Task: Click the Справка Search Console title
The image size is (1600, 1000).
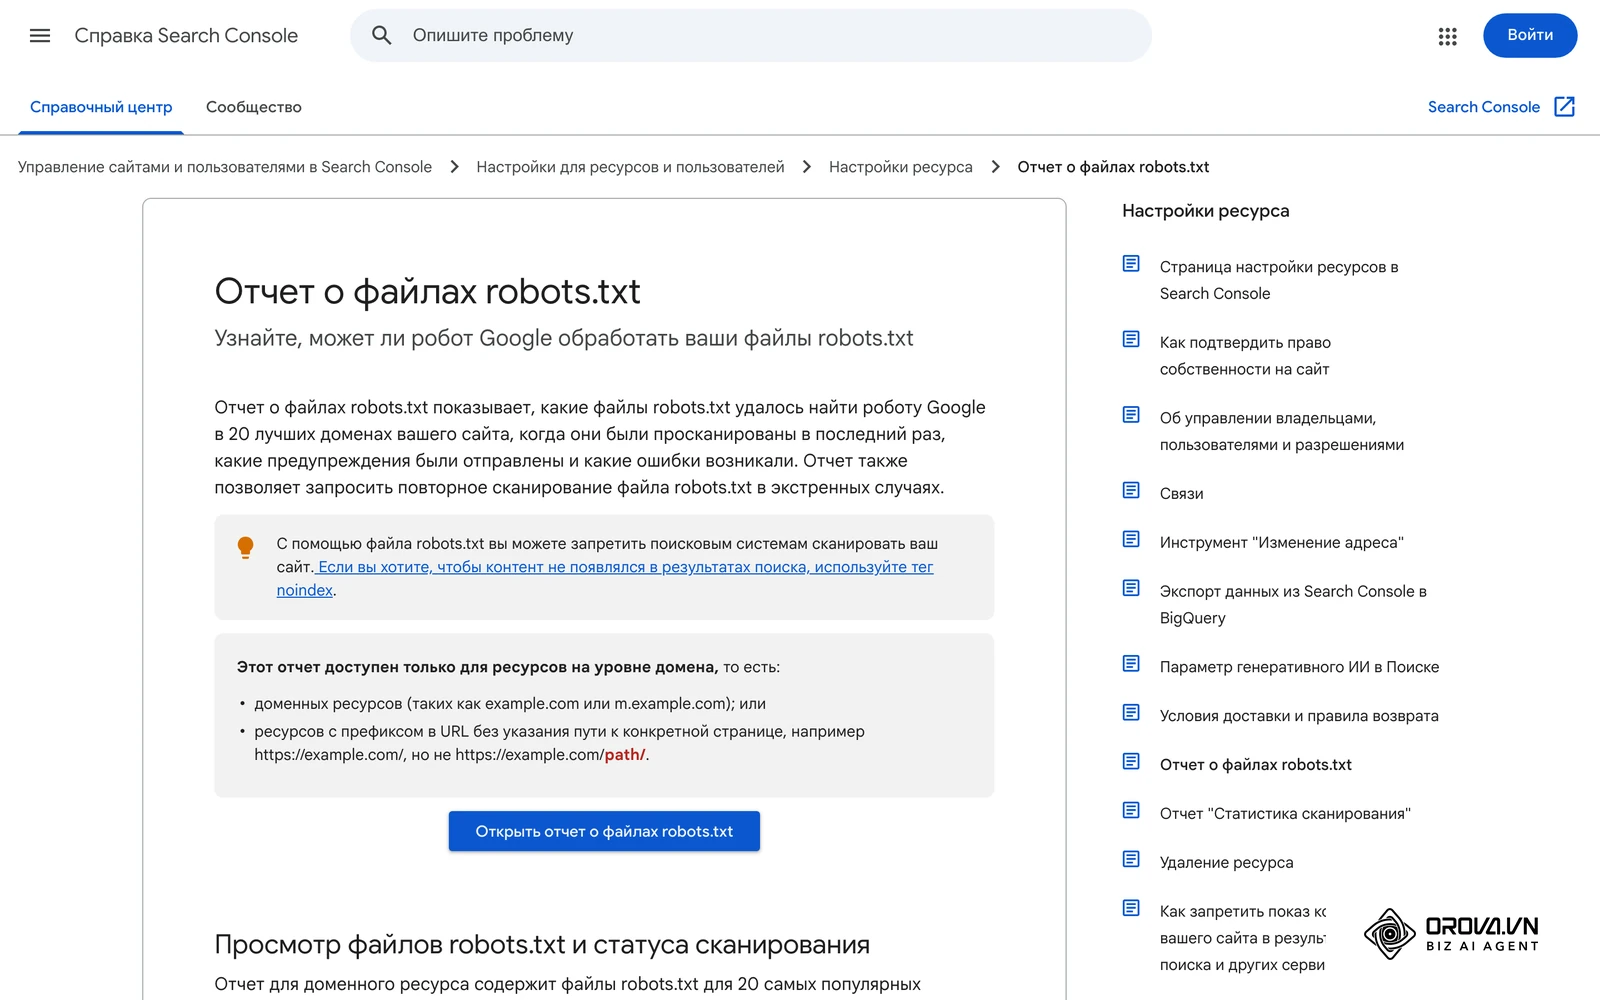Action: click(186, 36)
